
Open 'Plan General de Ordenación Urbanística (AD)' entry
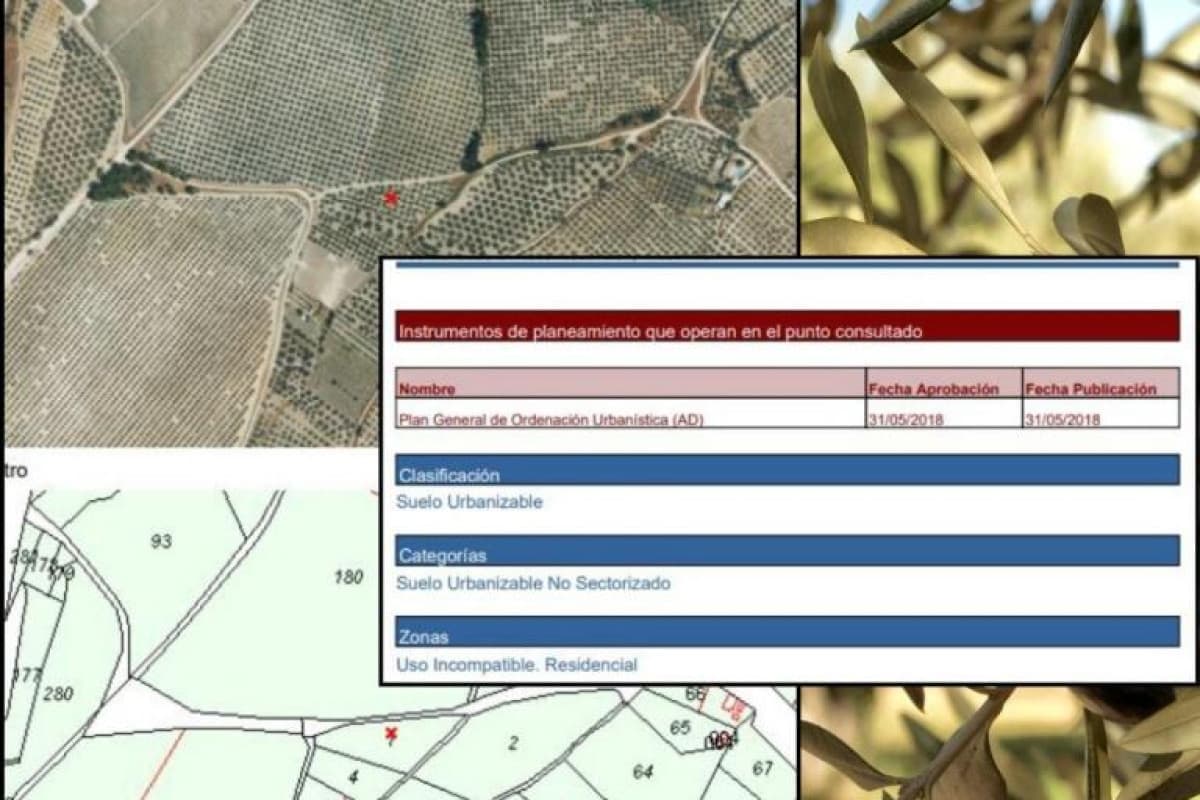[551, 420]
